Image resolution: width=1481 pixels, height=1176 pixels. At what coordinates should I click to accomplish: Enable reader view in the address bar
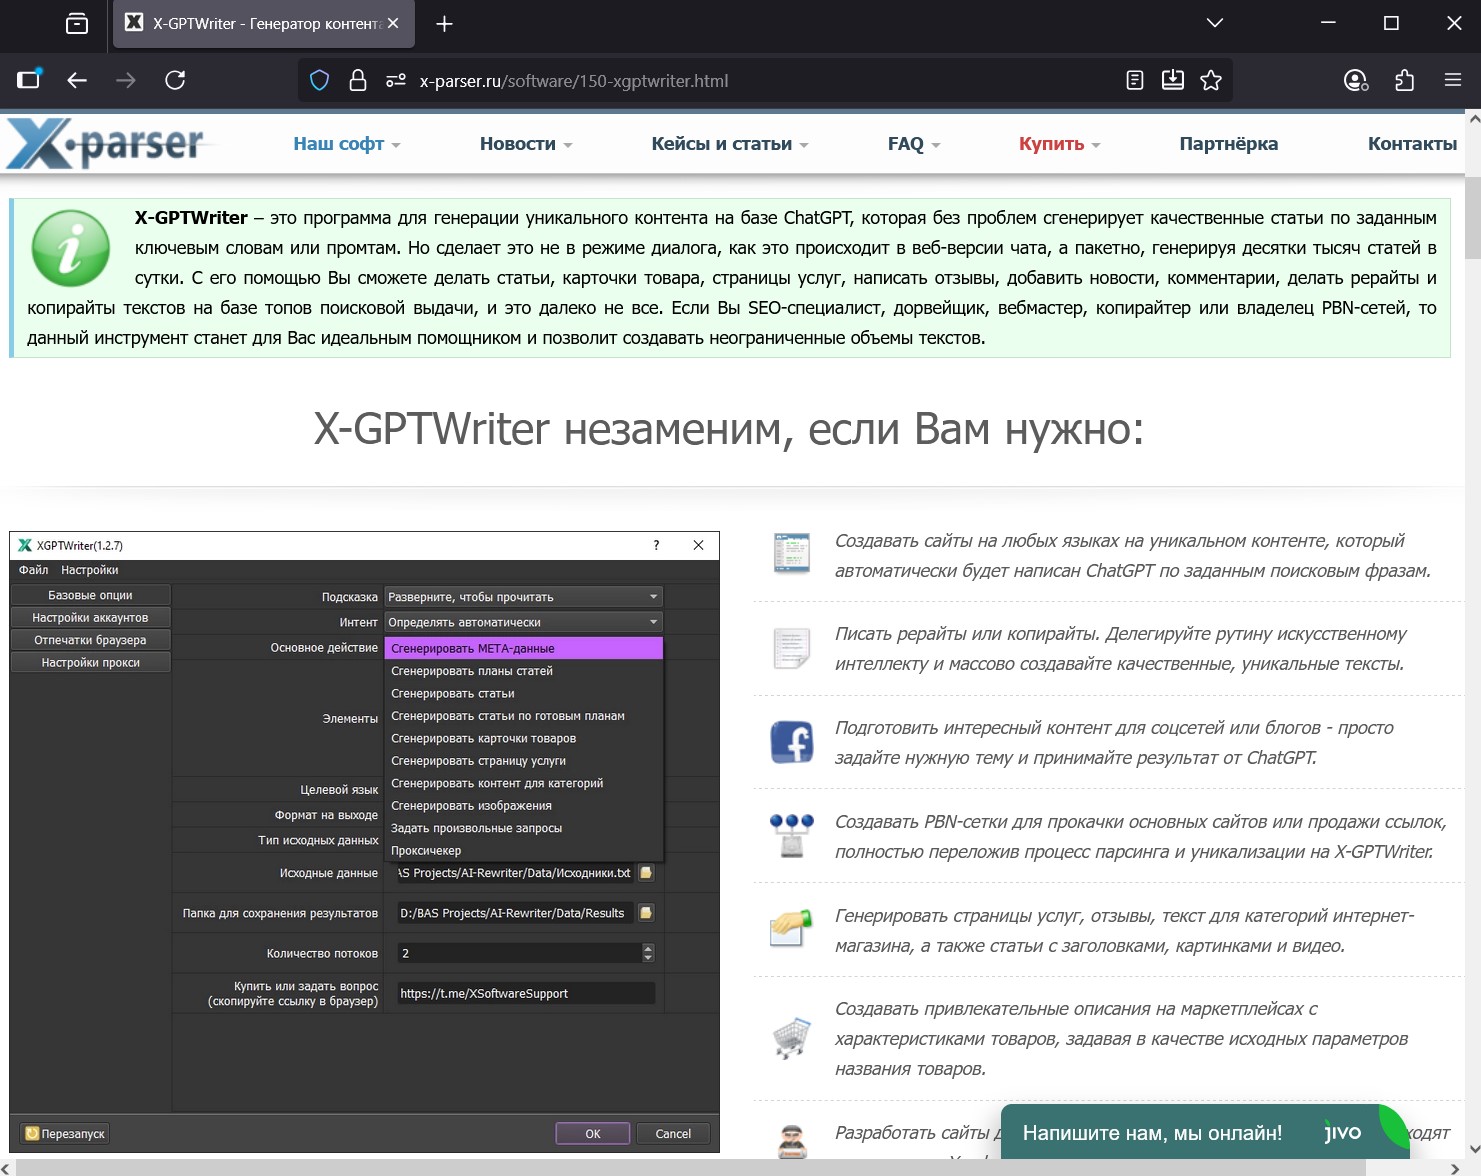coord(1134,80)
